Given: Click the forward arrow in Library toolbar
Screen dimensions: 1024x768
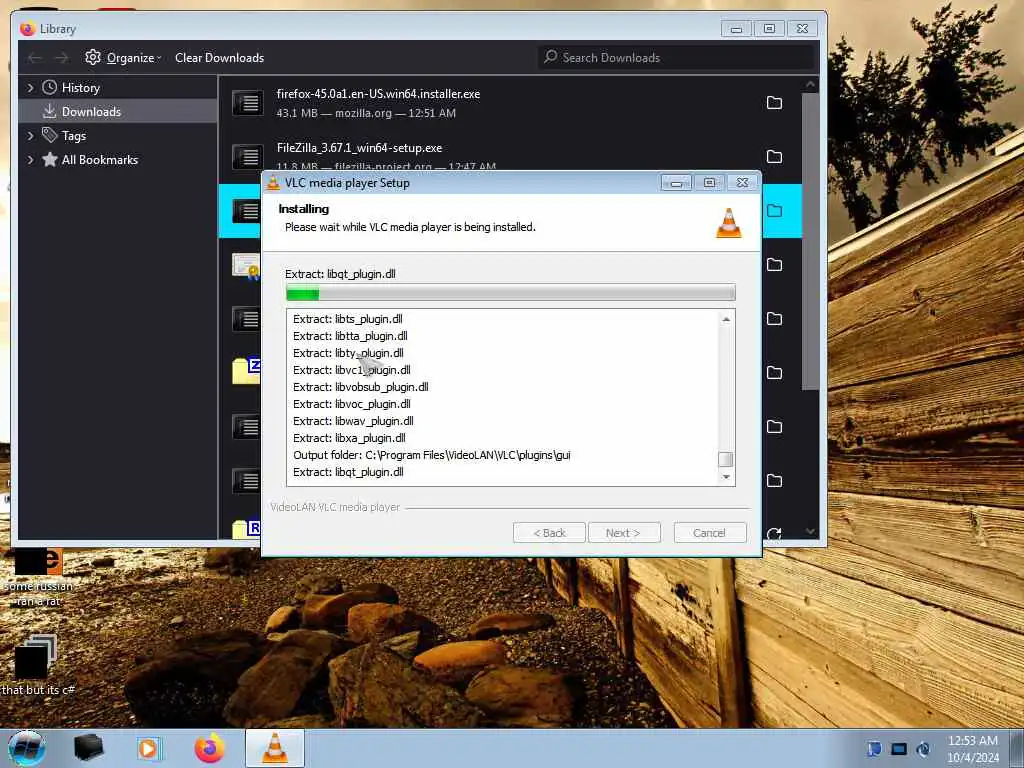Looking at the screenshot, I should [61, 58].
